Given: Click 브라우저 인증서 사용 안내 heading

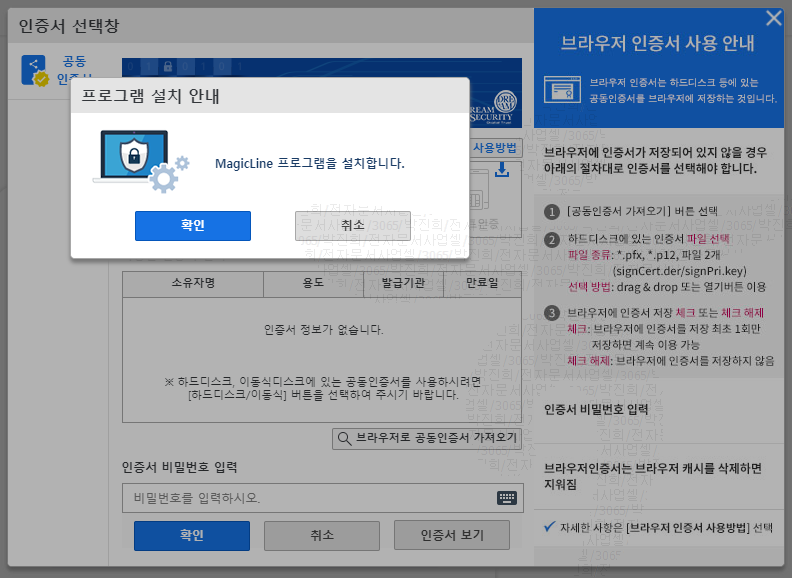Looking at the screenshot, I should click(657, 43).
